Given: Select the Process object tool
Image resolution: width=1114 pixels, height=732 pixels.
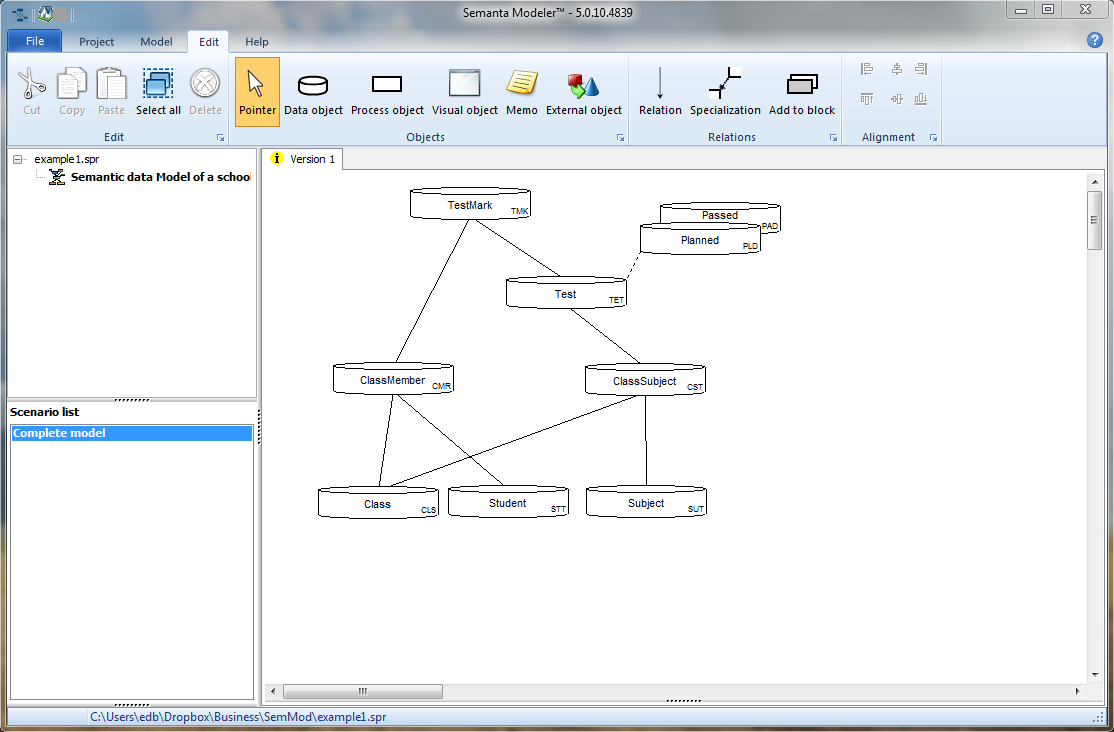Looking at the screenshot, I should (x=387, y=92).
